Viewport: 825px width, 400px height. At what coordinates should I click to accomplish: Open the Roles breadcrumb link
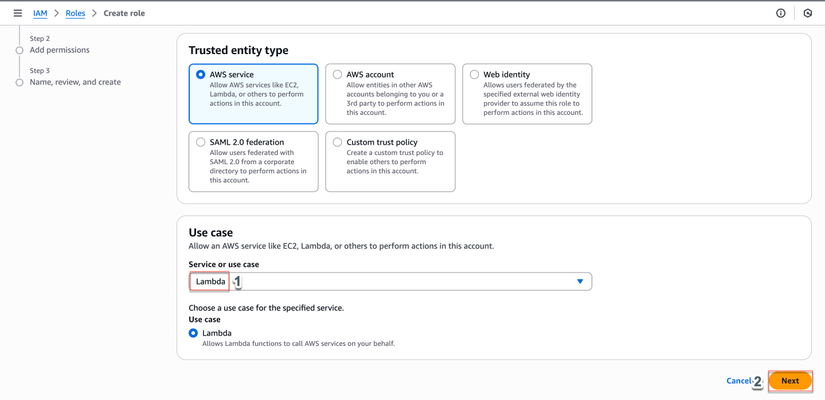75,13
